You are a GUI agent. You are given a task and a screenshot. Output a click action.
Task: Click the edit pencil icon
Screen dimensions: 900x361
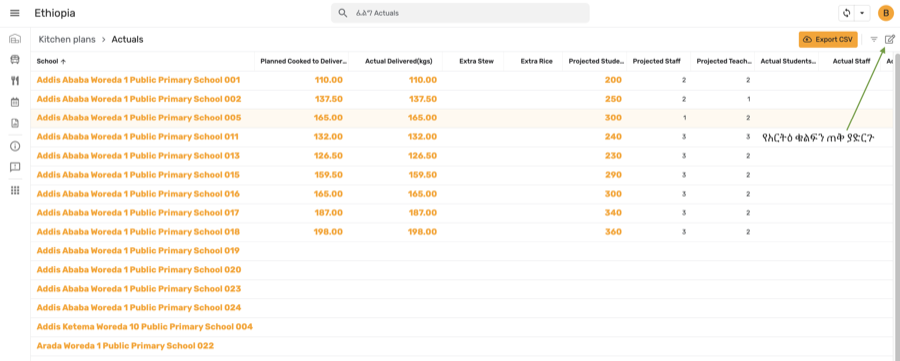coord(890,40)
